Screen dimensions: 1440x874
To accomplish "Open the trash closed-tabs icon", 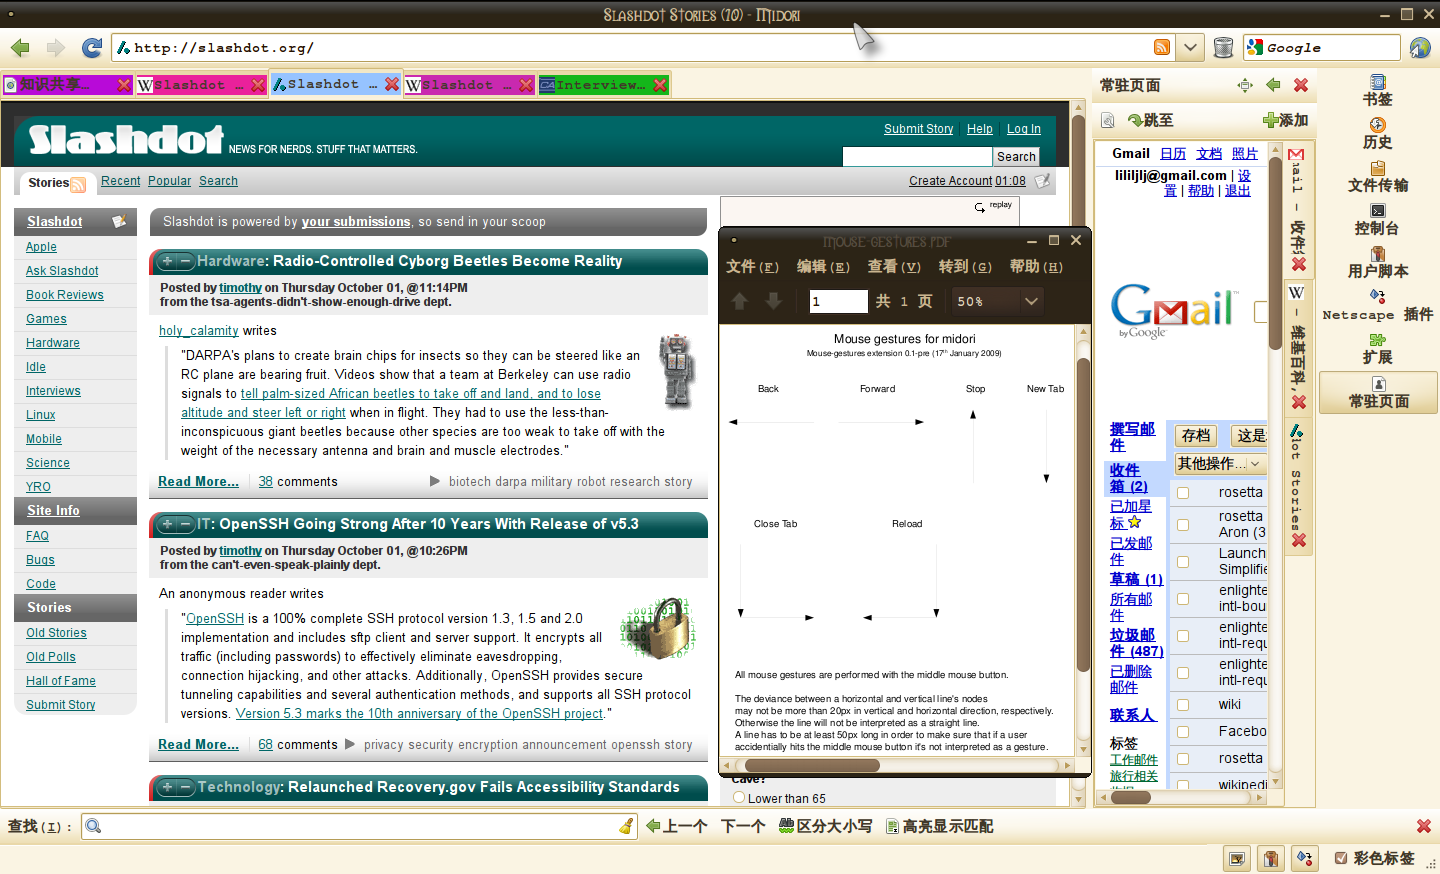I will [1223, 47].
